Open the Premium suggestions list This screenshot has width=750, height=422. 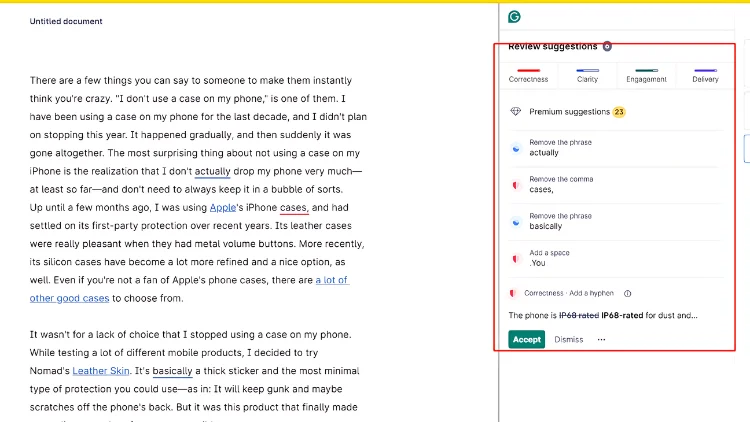[x=615, y=112]
